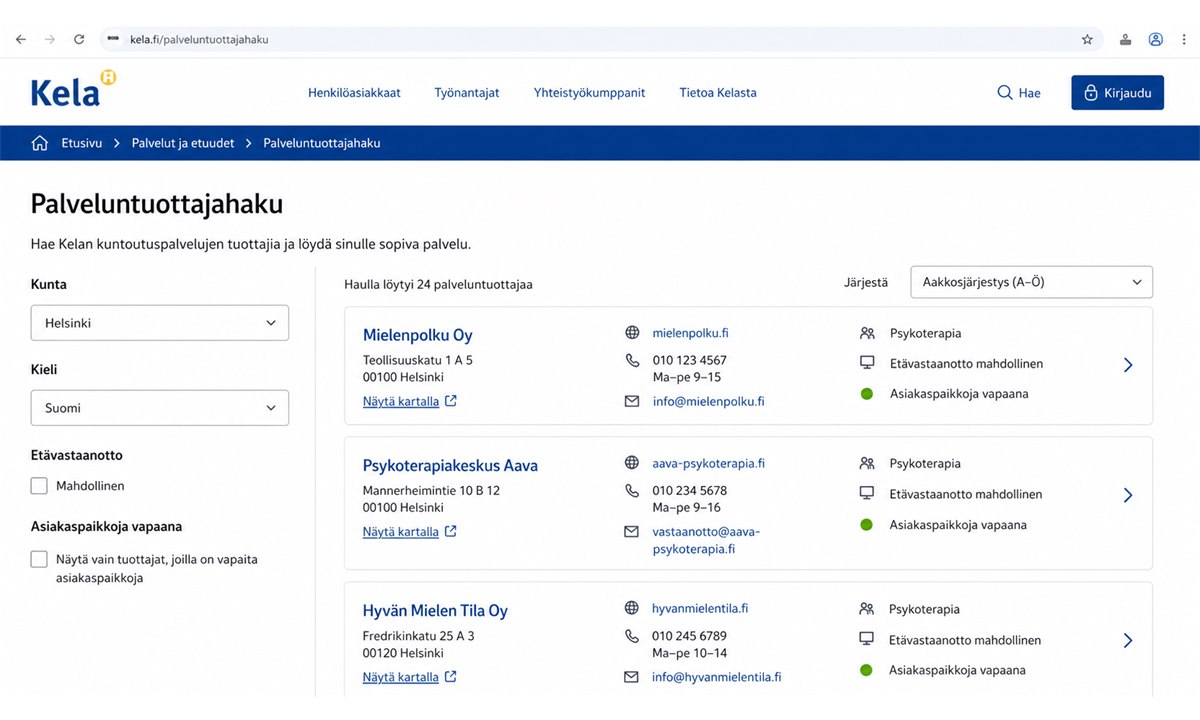
Task: Click Palveluntuottajahaku breadcrumb item
Action: click(x=322, y=143)
